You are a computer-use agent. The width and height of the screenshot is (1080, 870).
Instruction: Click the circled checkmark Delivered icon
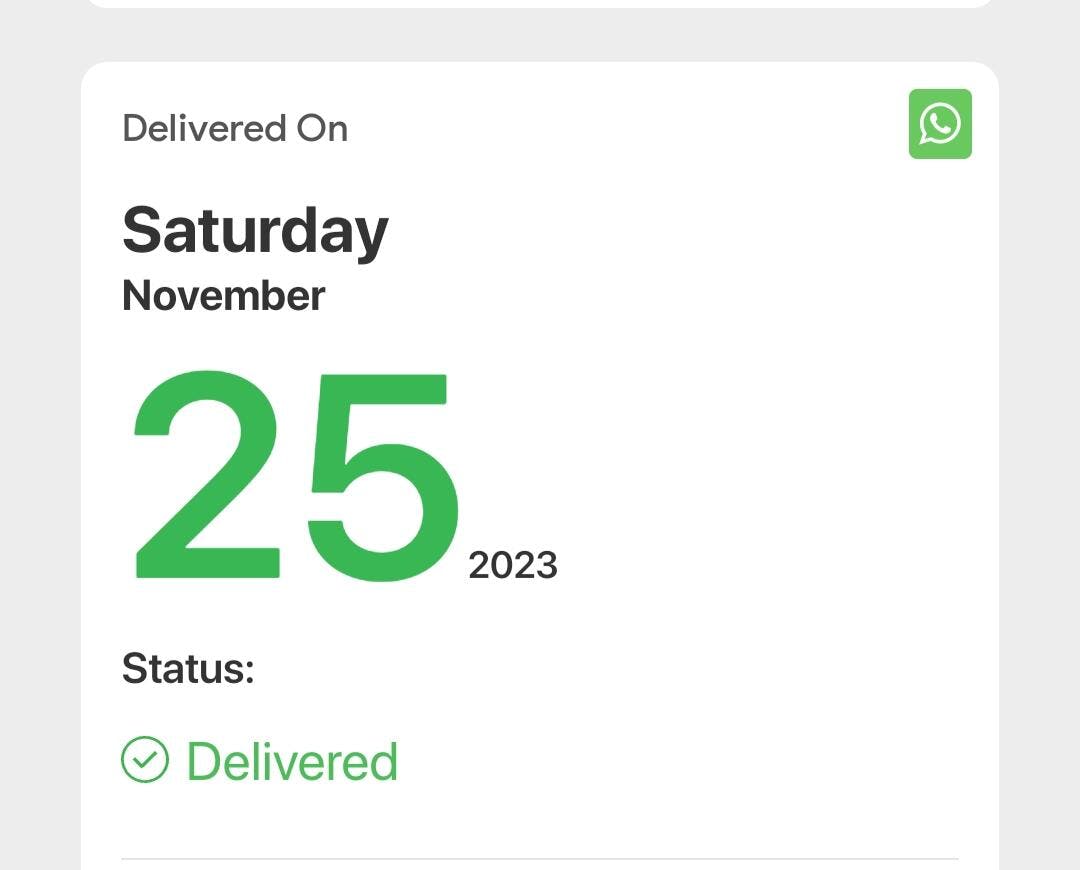click(x=145, y=760)
